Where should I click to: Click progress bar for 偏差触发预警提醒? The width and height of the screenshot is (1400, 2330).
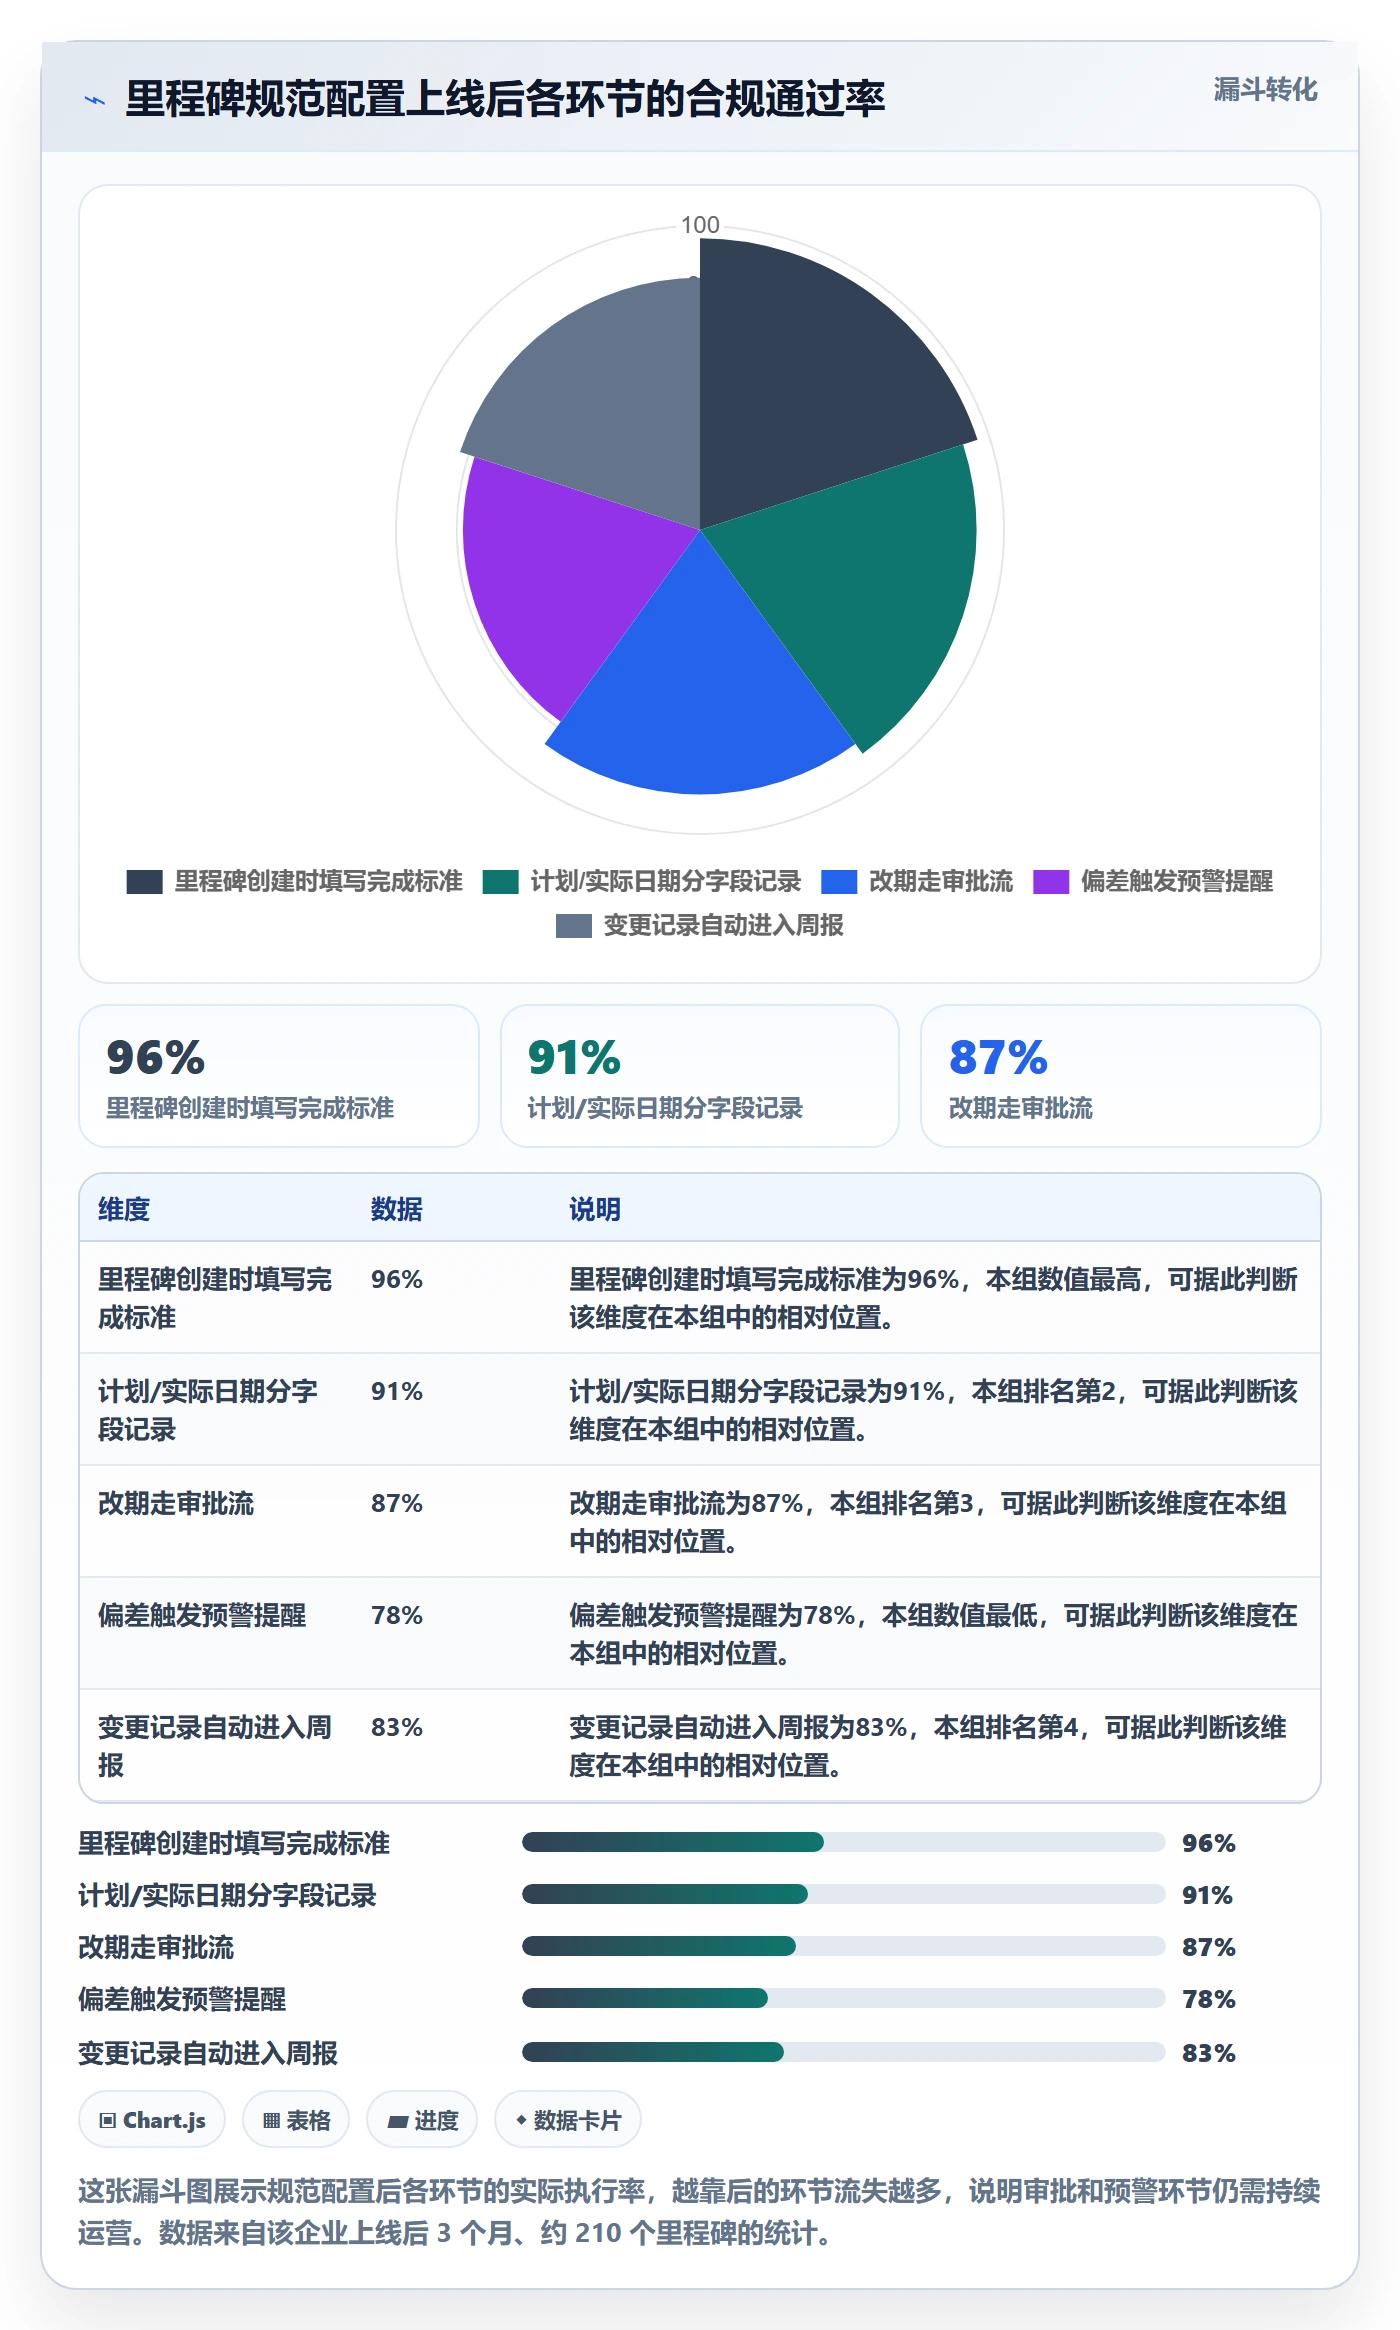(x=844, y=1998)
